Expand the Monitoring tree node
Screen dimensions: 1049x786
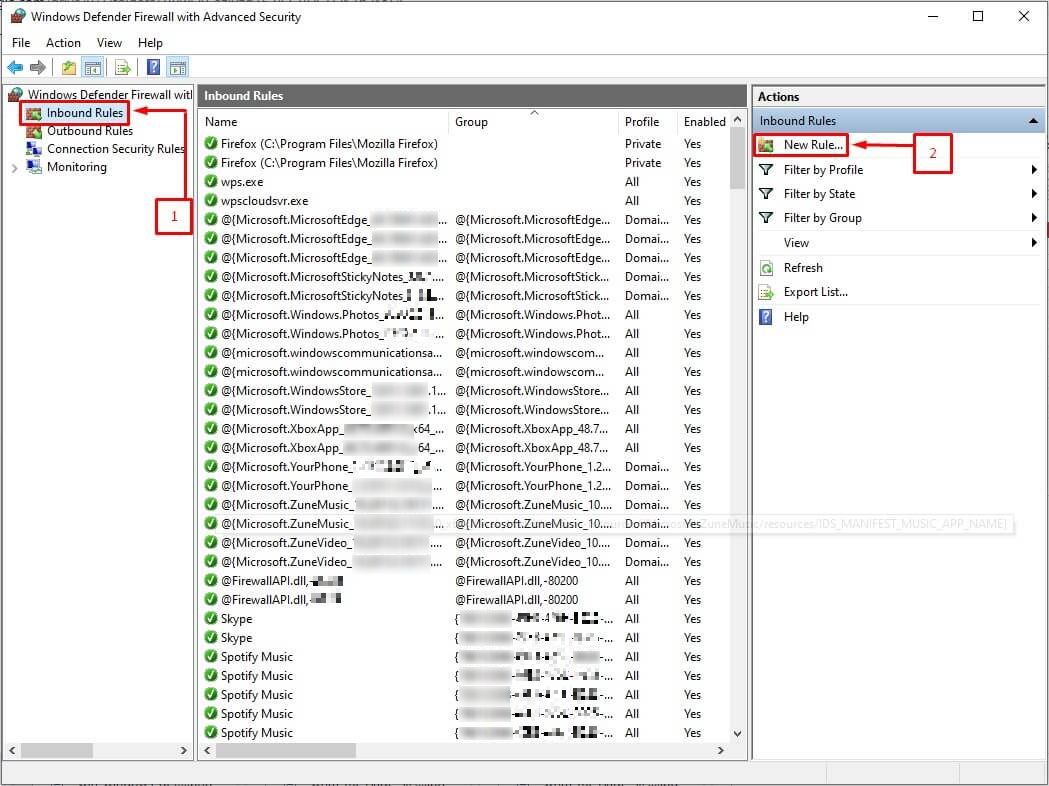pos(15,168)
